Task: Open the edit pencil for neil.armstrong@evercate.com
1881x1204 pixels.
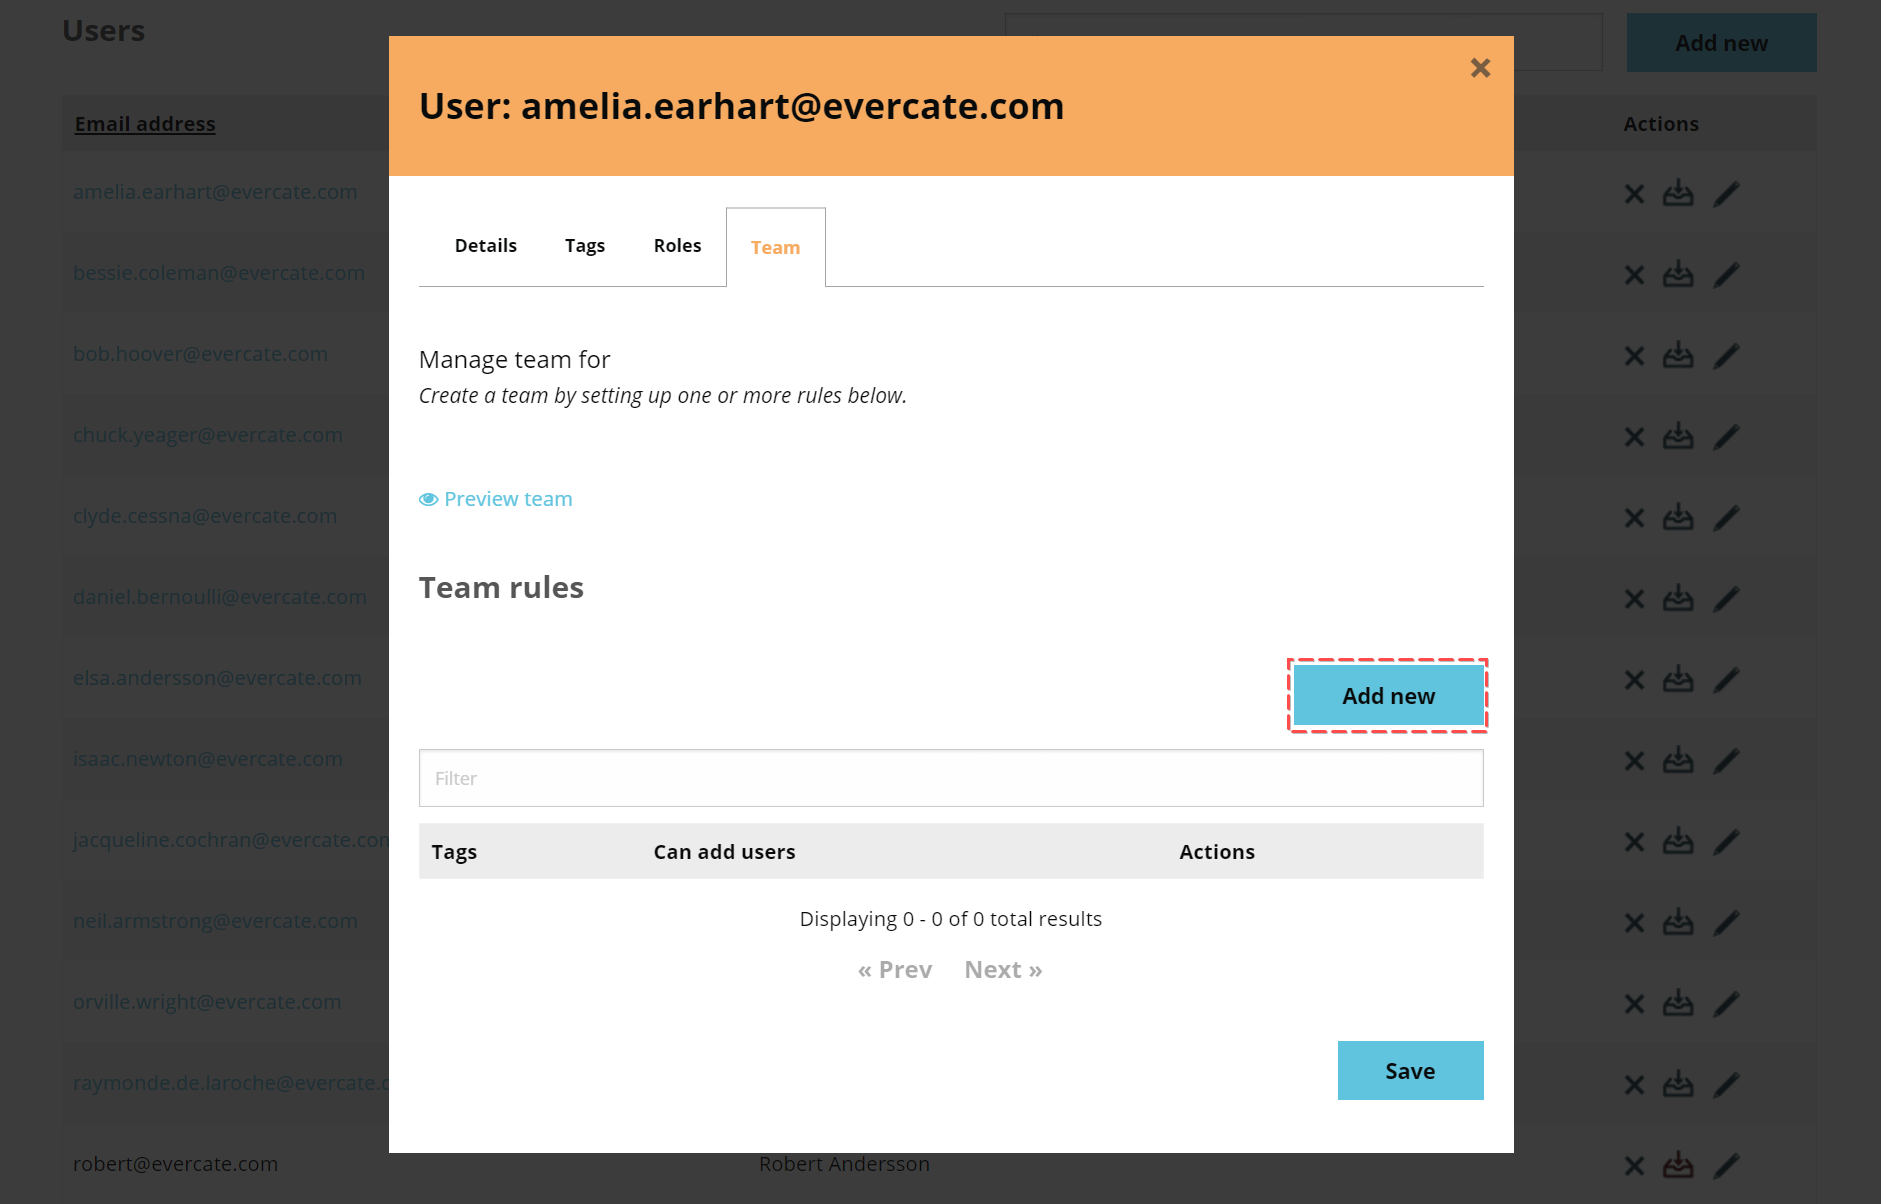Action: pos(1727,920)
